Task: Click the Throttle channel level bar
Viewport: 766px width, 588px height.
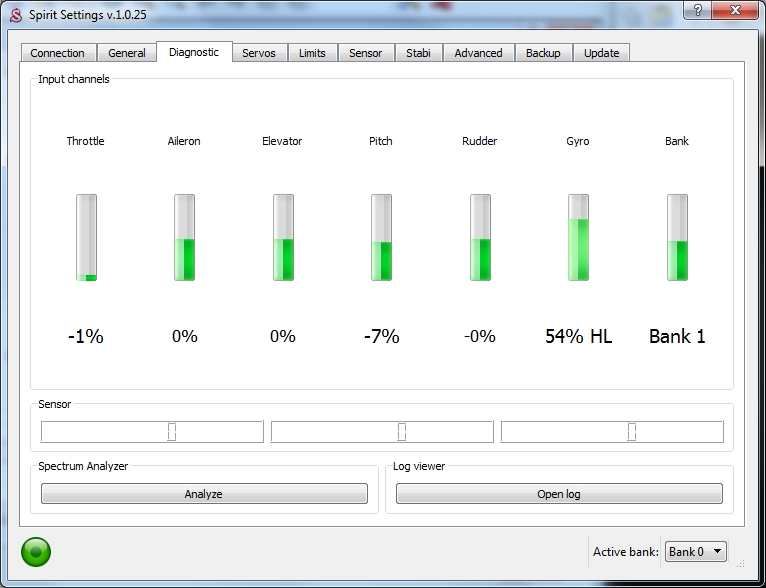Action: pyautogui.click(x=86, y=238)
